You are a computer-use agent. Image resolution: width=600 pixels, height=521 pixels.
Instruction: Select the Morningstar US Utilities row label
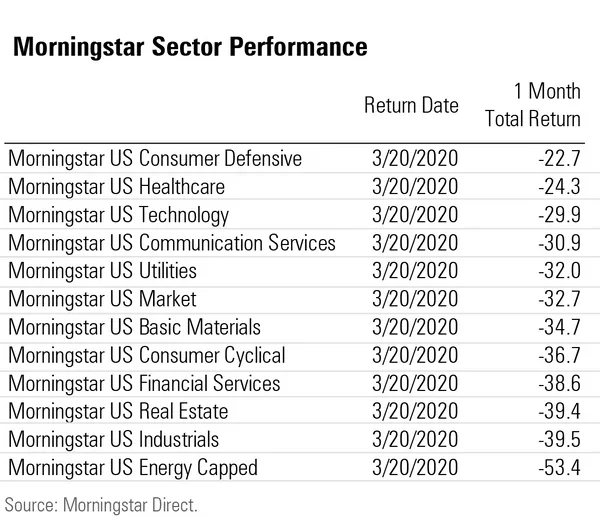102,271
